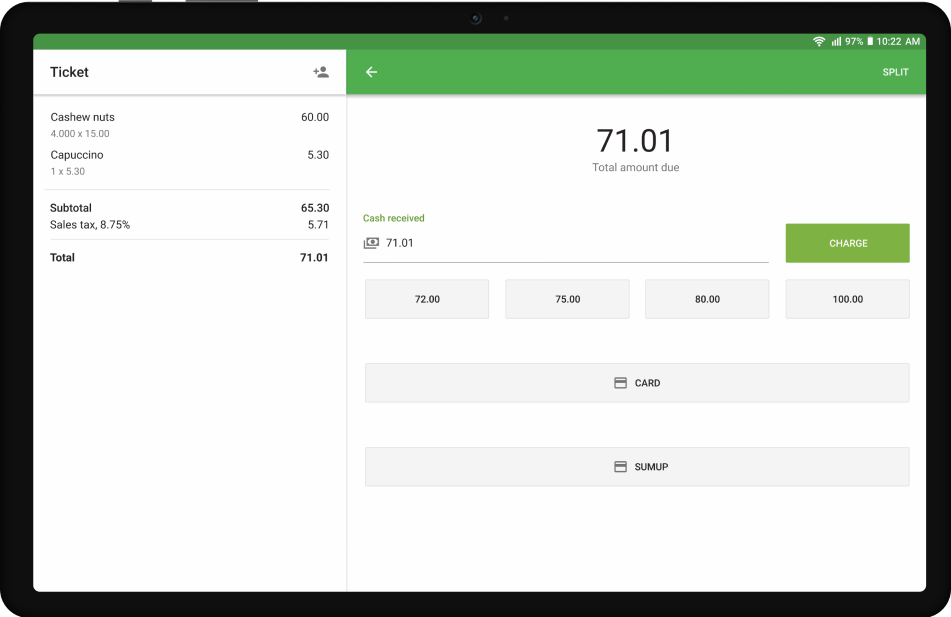This screenshot has width=951, height=617.
Task: Tap the 100.00 cash preset
Action: point(847,298)
